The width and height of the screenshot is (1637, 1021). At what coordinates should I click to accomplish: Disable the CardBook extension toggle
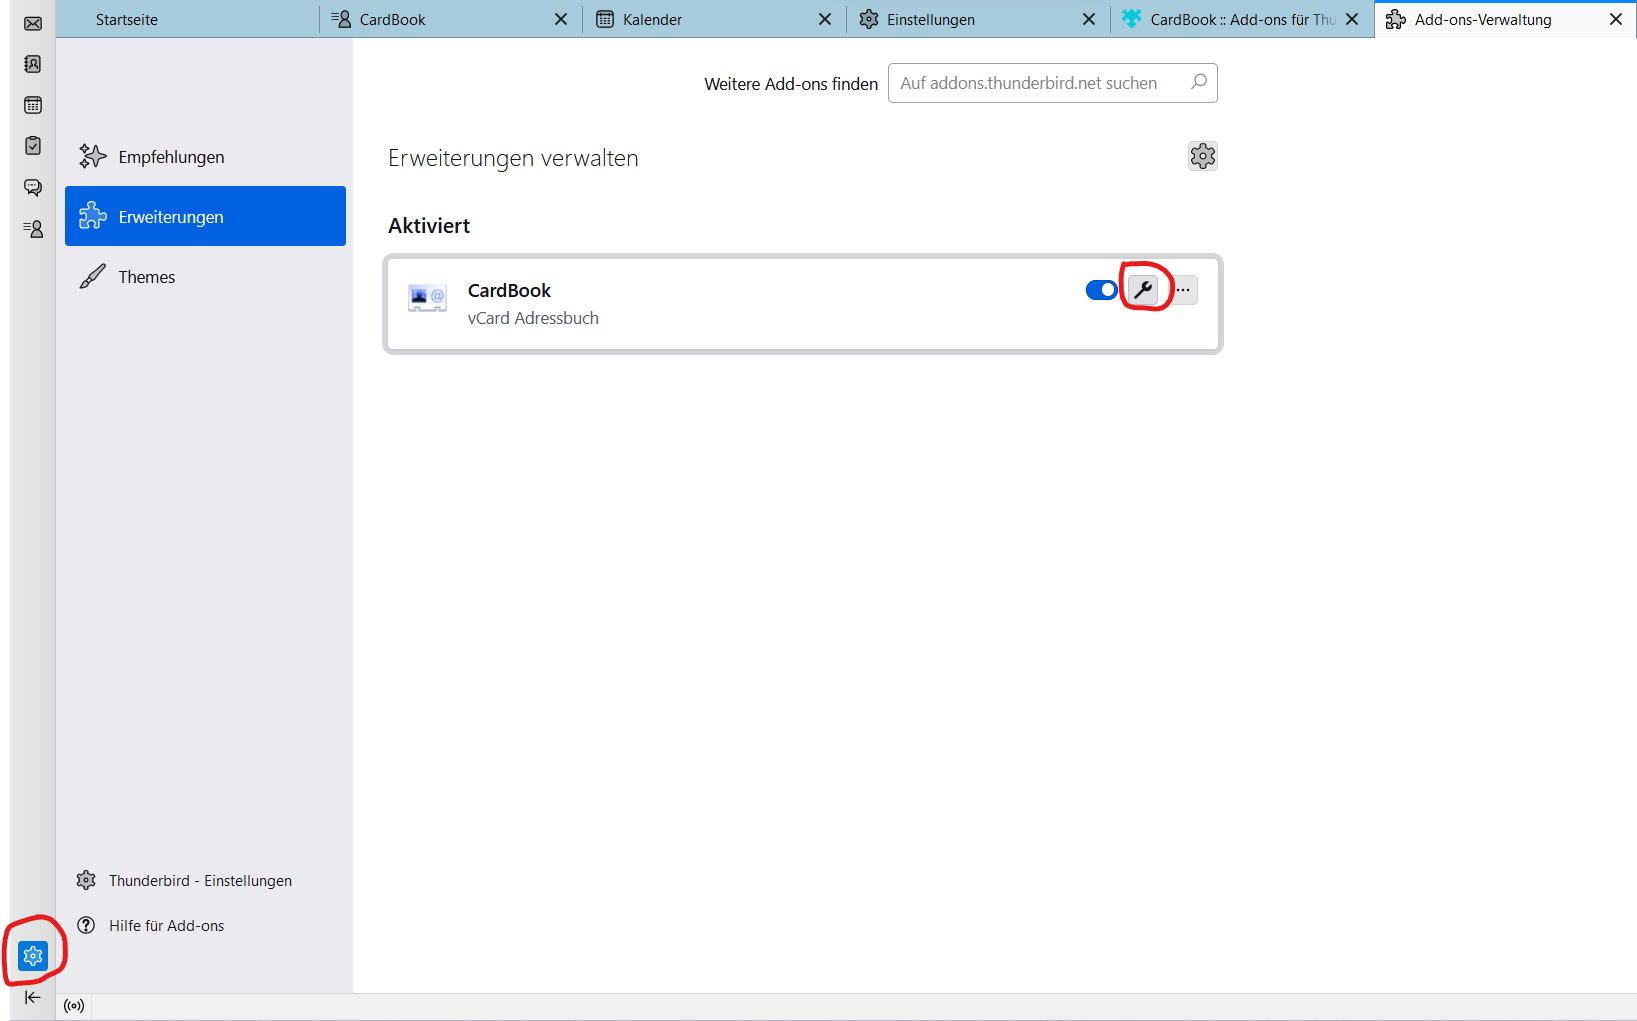pyautogui.click(x=1102, y=290)
